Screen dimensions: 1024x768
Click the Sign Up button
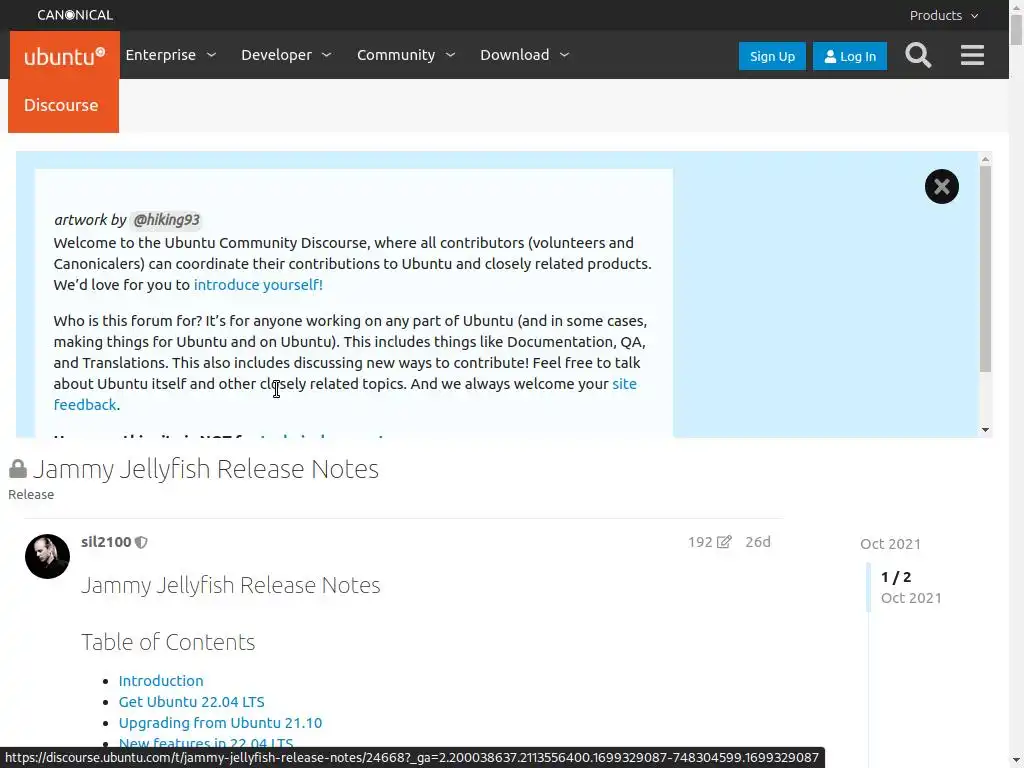tap(772, 56)
